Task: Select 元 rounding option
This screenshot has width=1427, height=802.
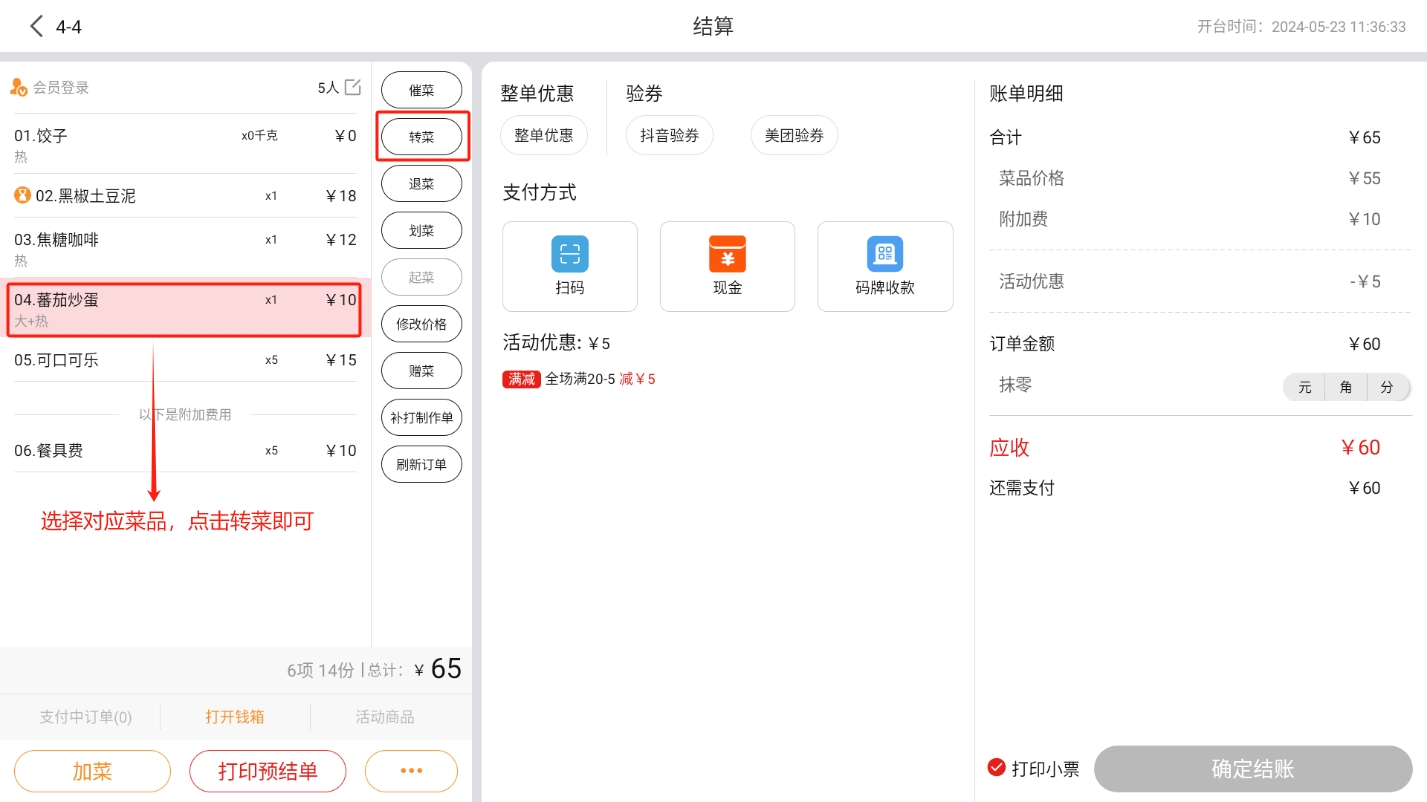Action: pos(1304,387)
